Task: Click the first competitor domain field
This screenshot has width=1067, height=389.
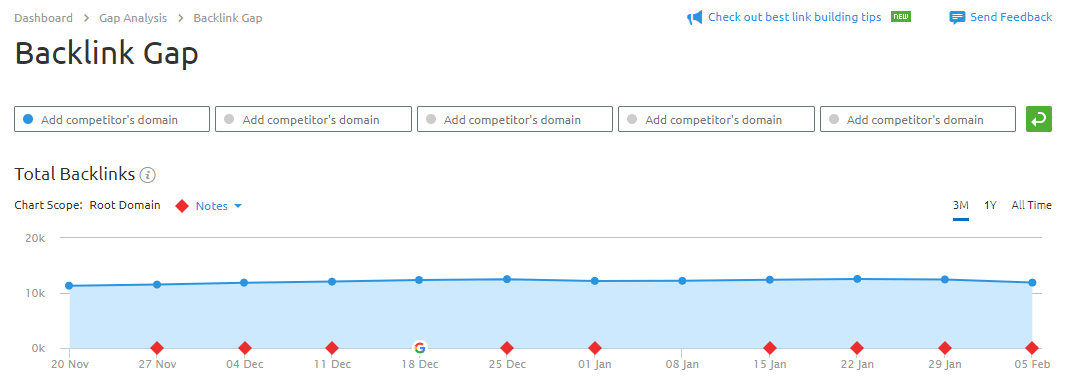Action: (112, 119)
